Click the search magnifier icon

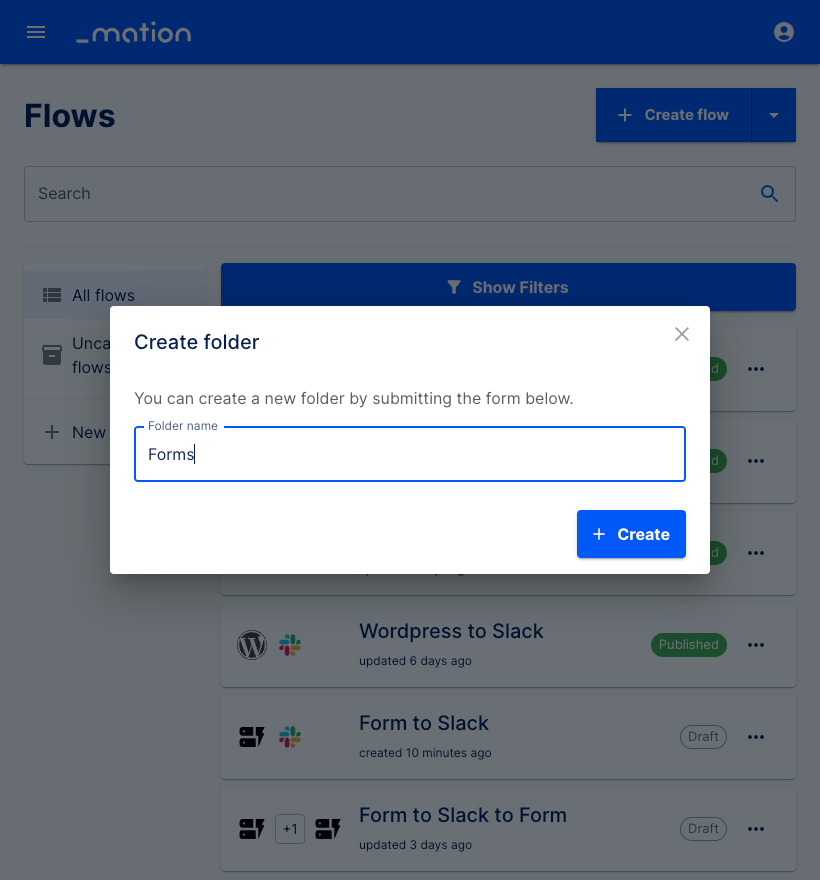[769, 193]
